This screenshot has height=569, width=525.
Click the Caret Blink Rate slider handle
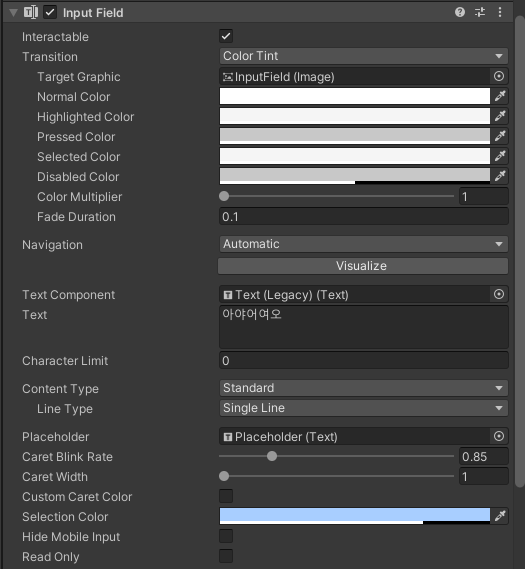click(272, 456)
